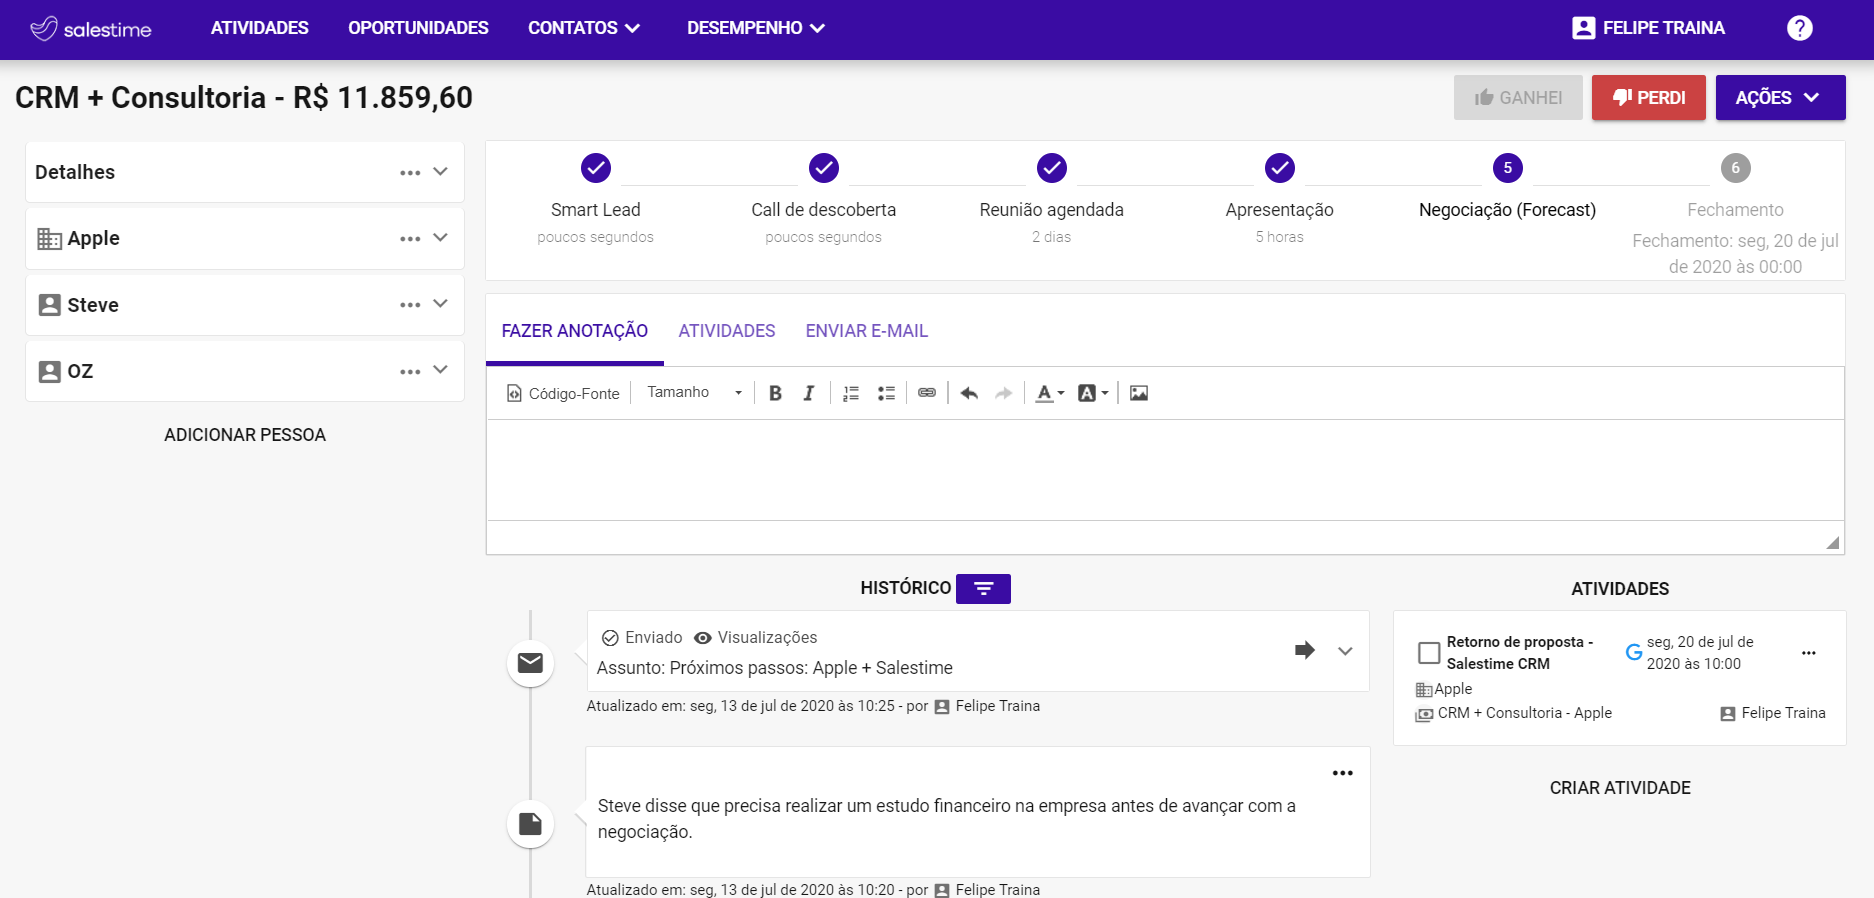The height and width of the screenshot is (898, 1874).
Task: Open the Apple company link in activity card
Action: 1453,689
